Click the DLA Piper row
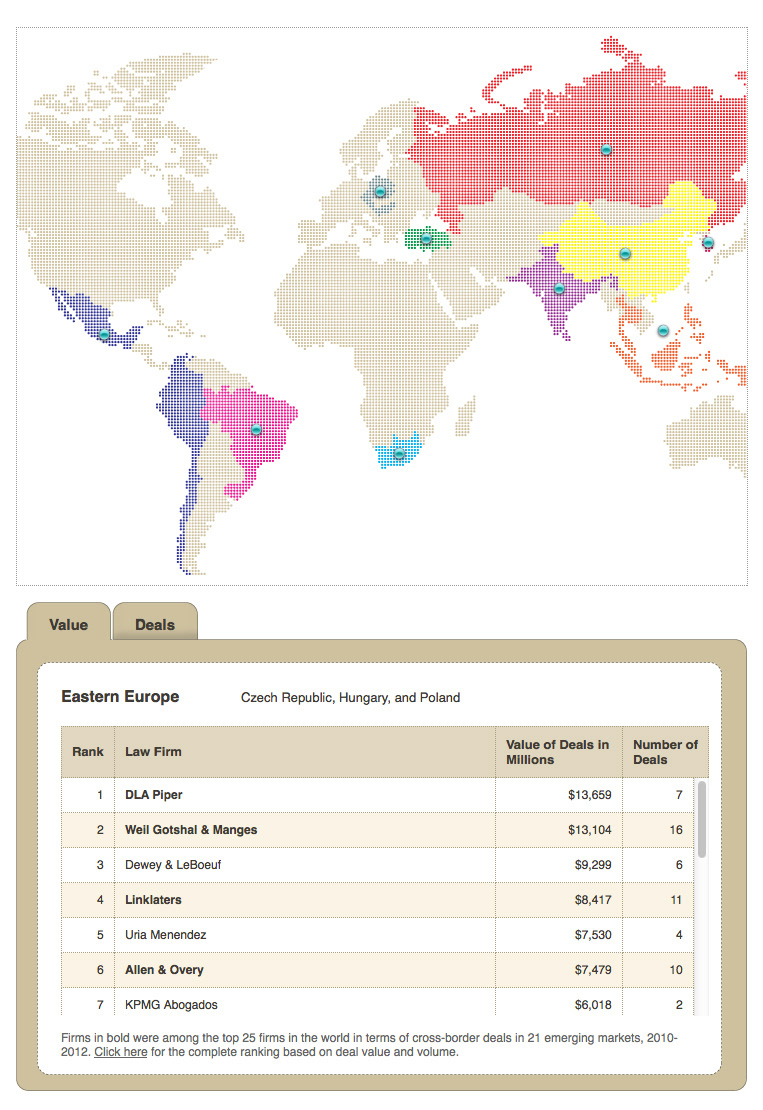The height and width of the screenshot is (1110, 763). (377, 795)
